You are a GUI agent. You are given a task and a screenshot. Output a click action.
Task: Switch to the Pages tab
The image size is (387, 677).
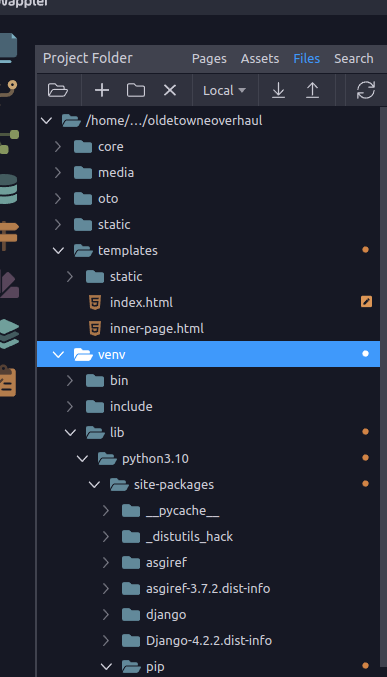(x=209, y=58)
